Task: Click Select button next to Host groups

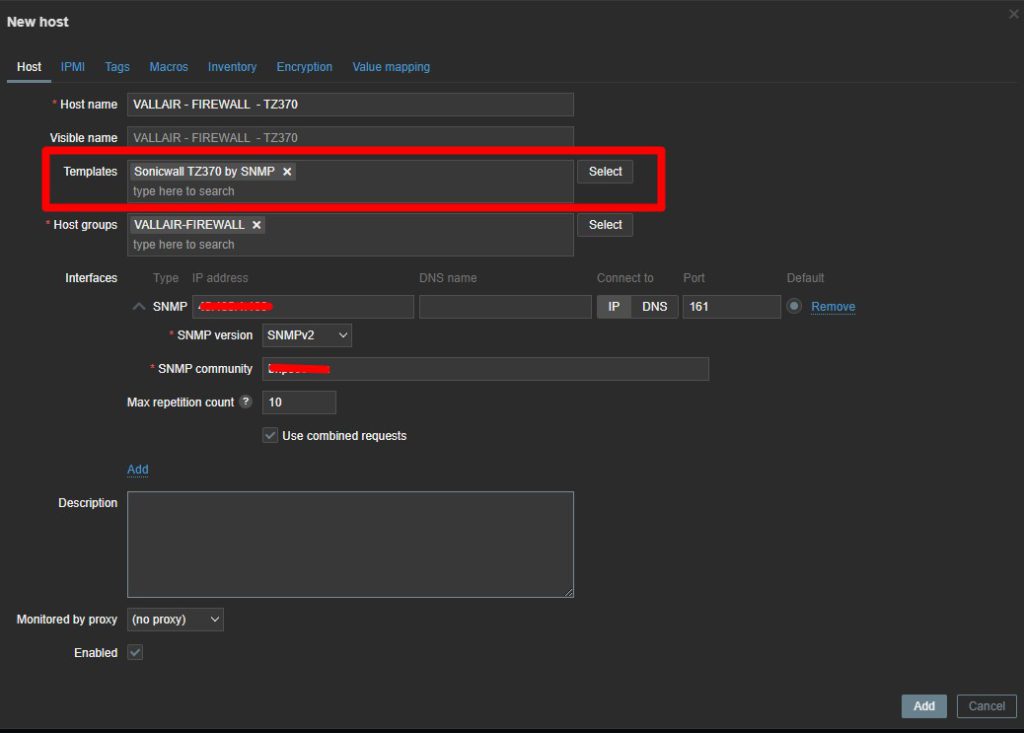Action: pyautogui.click(x=605, y=225)
